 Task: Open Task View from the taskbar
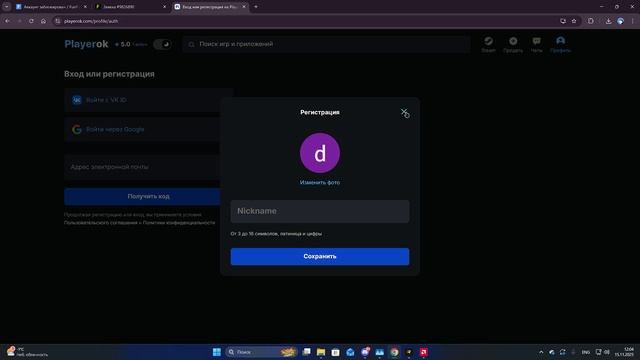pyautogui.click(x=306, y=352)
